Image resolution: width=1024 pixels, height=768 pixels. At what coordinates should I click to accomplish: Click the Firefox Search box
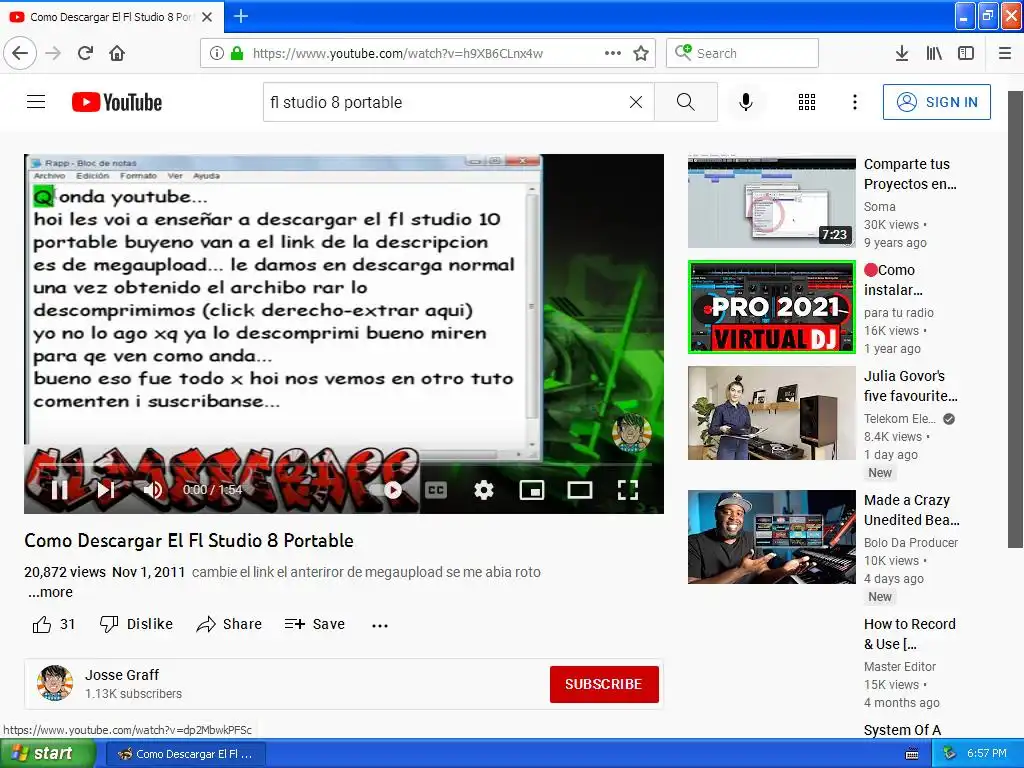click(743, 53)
